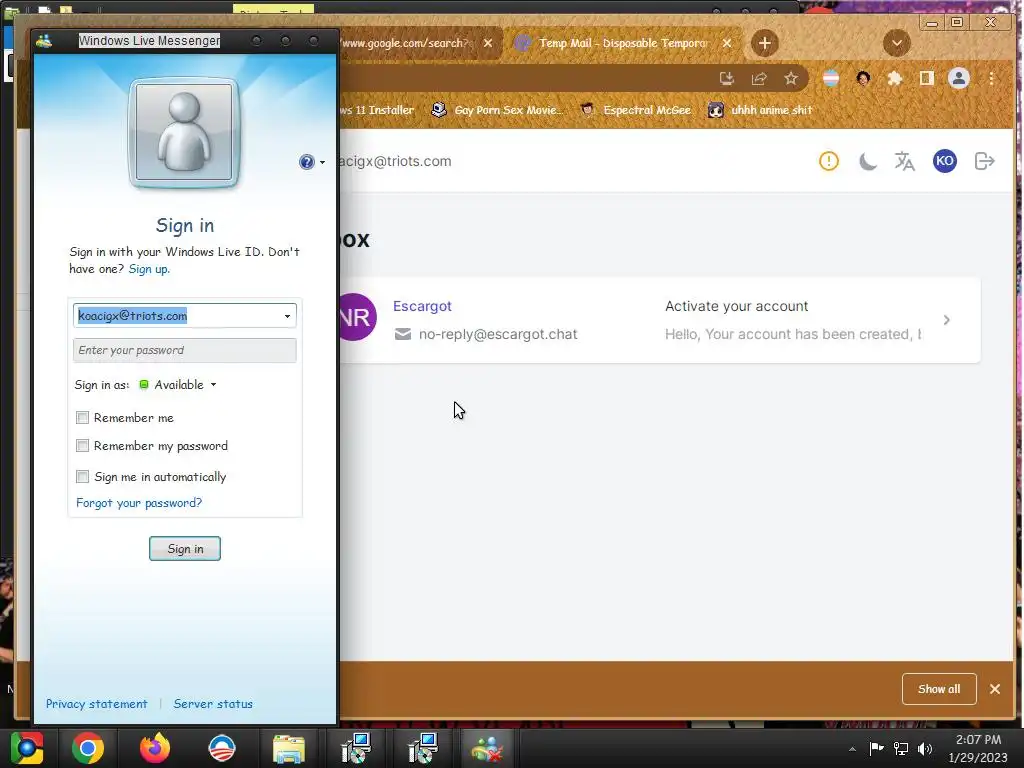The width and height of the screenshot is (1024, 768).
Task: Expand the Escargot email with chevron arrow
Action: click(946, 320)
